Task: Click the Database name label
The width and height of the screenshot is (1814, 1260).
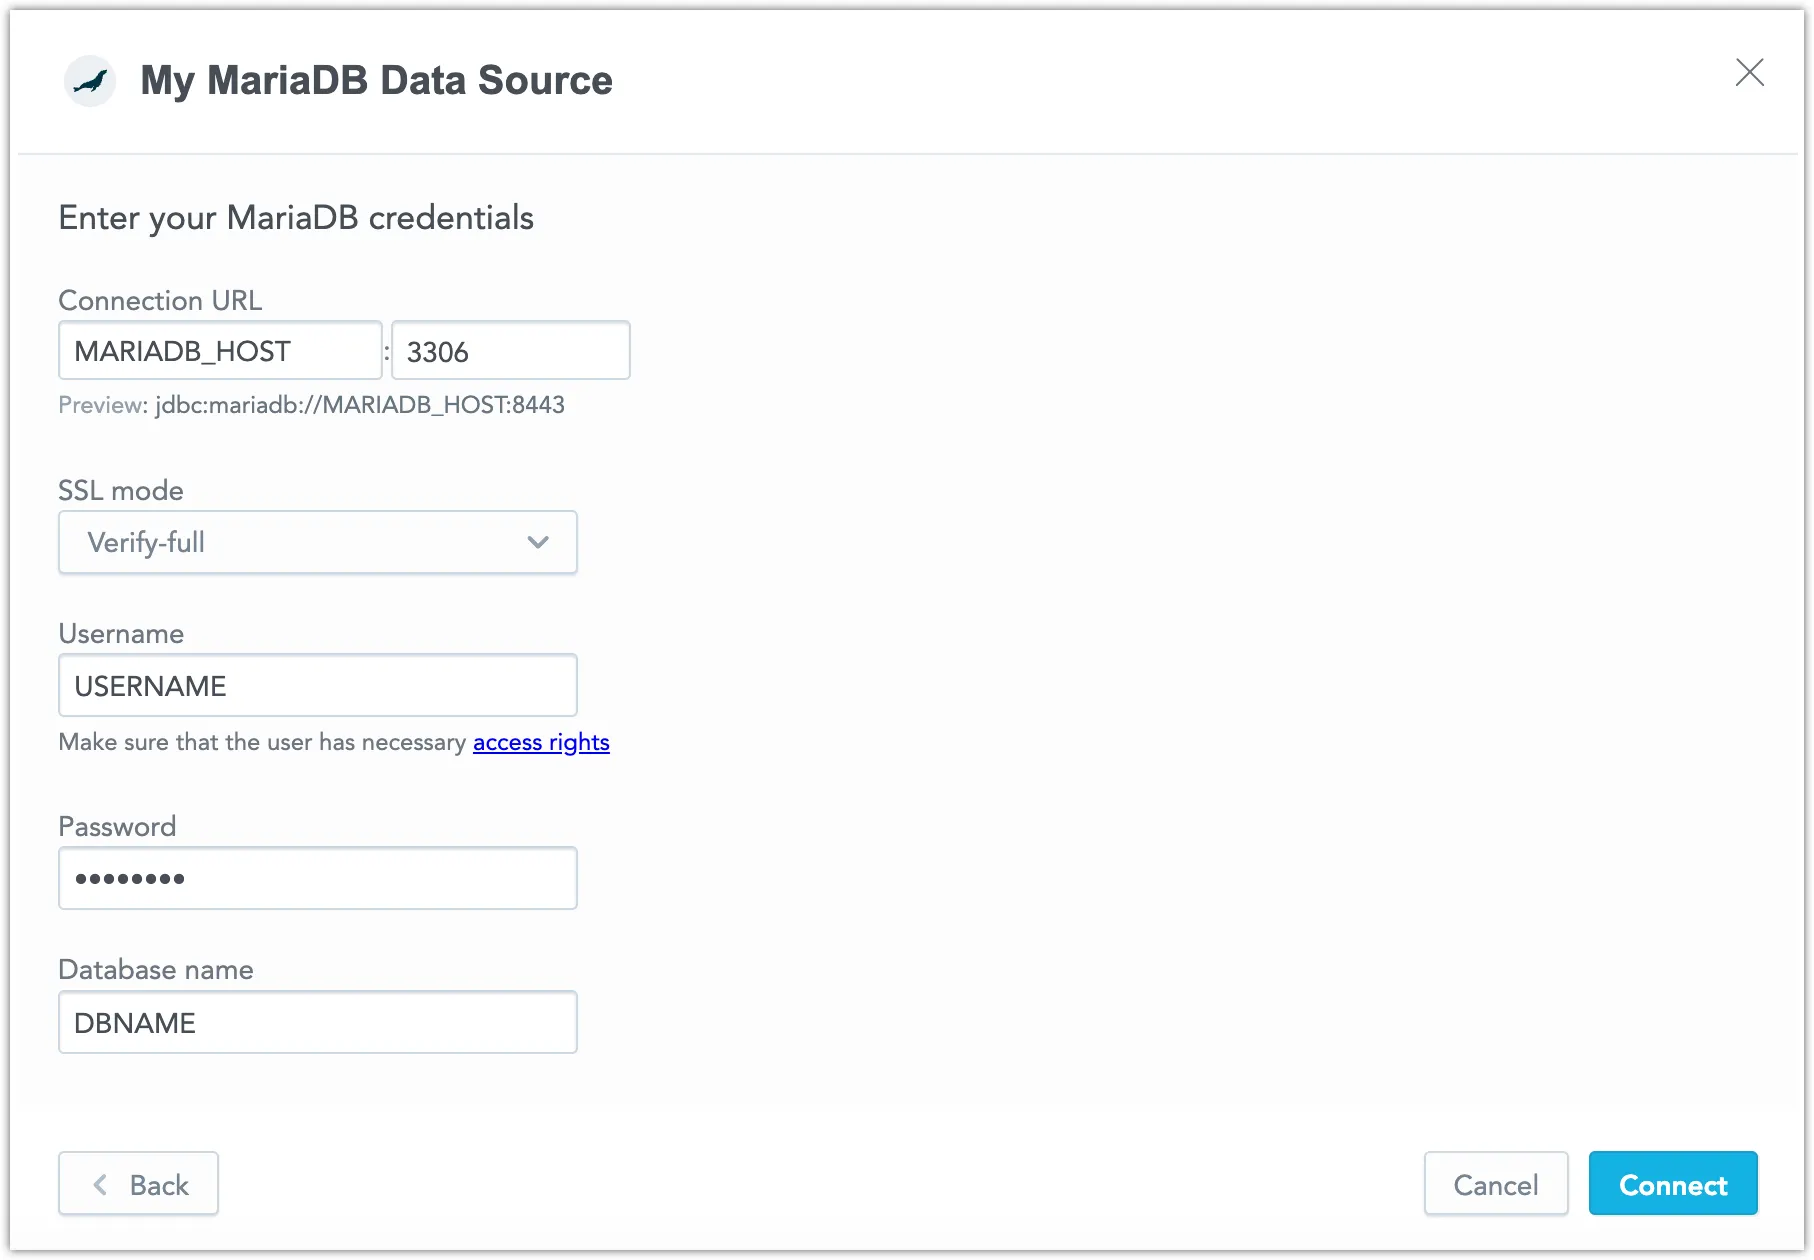Action: (156, 969)
